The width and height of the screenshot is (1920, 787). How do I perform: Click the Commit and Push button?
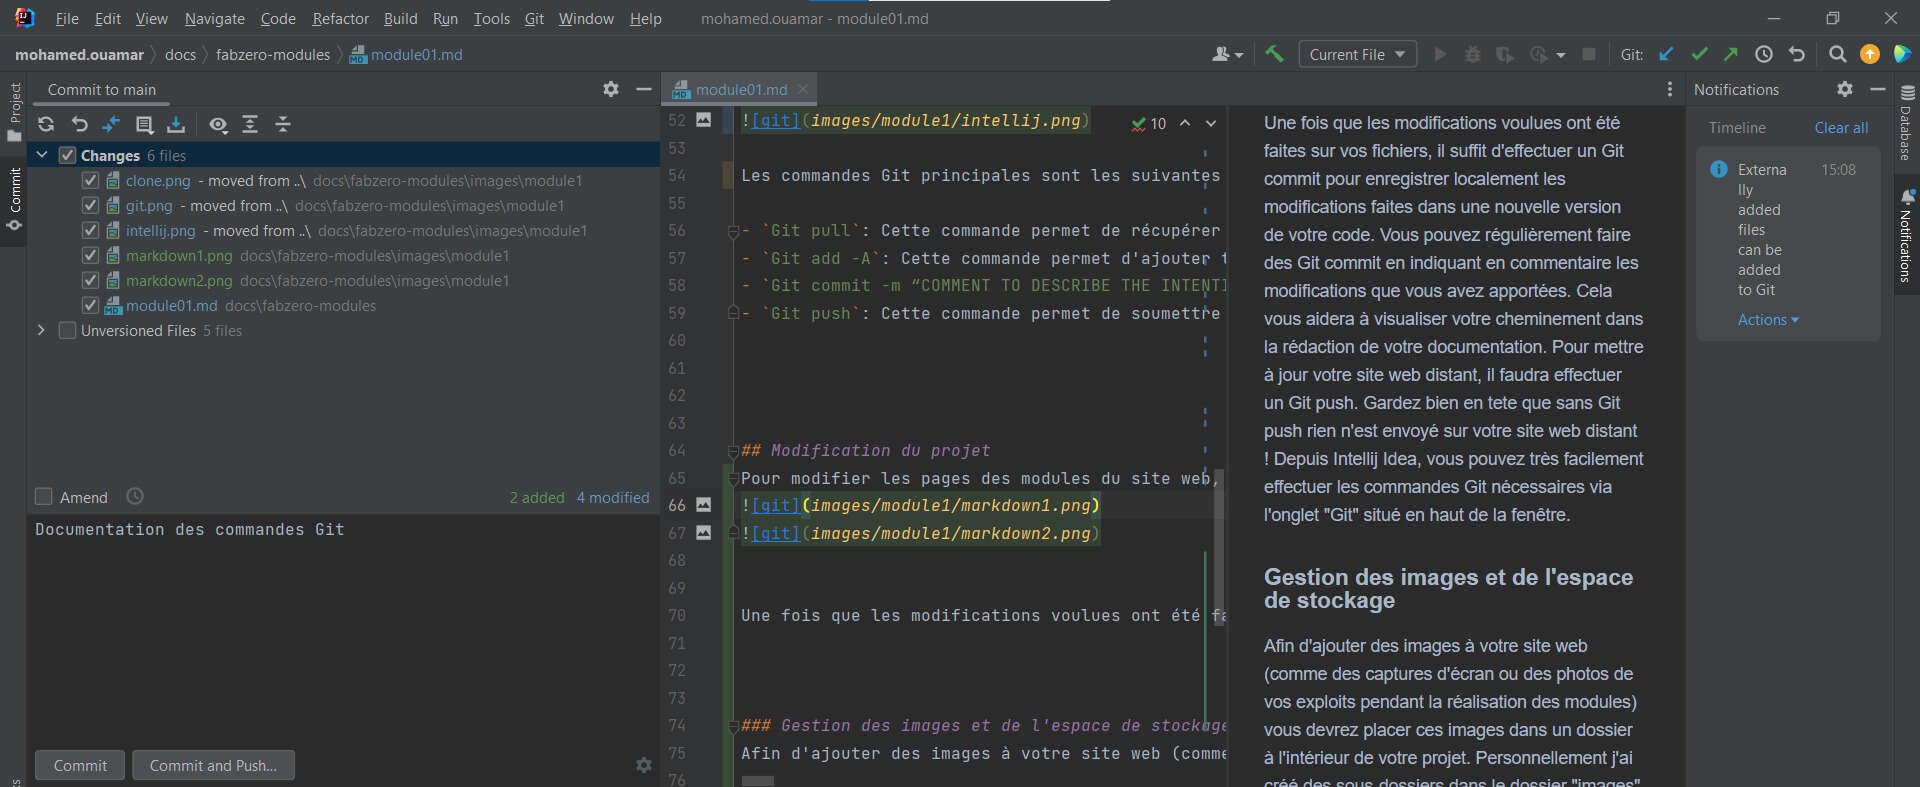[213, 765]
